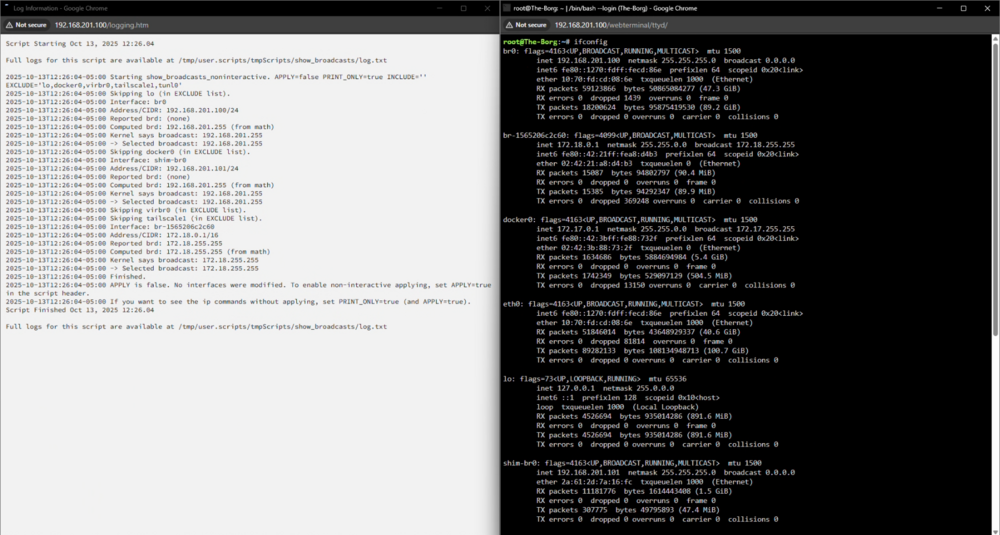Click the terminal window's vertical scrollbar thumb

[996, 188]
